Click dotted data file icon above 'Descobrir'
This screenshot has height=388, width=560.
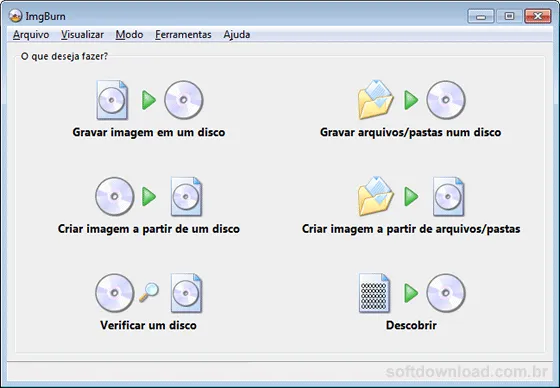click(374, 293)
